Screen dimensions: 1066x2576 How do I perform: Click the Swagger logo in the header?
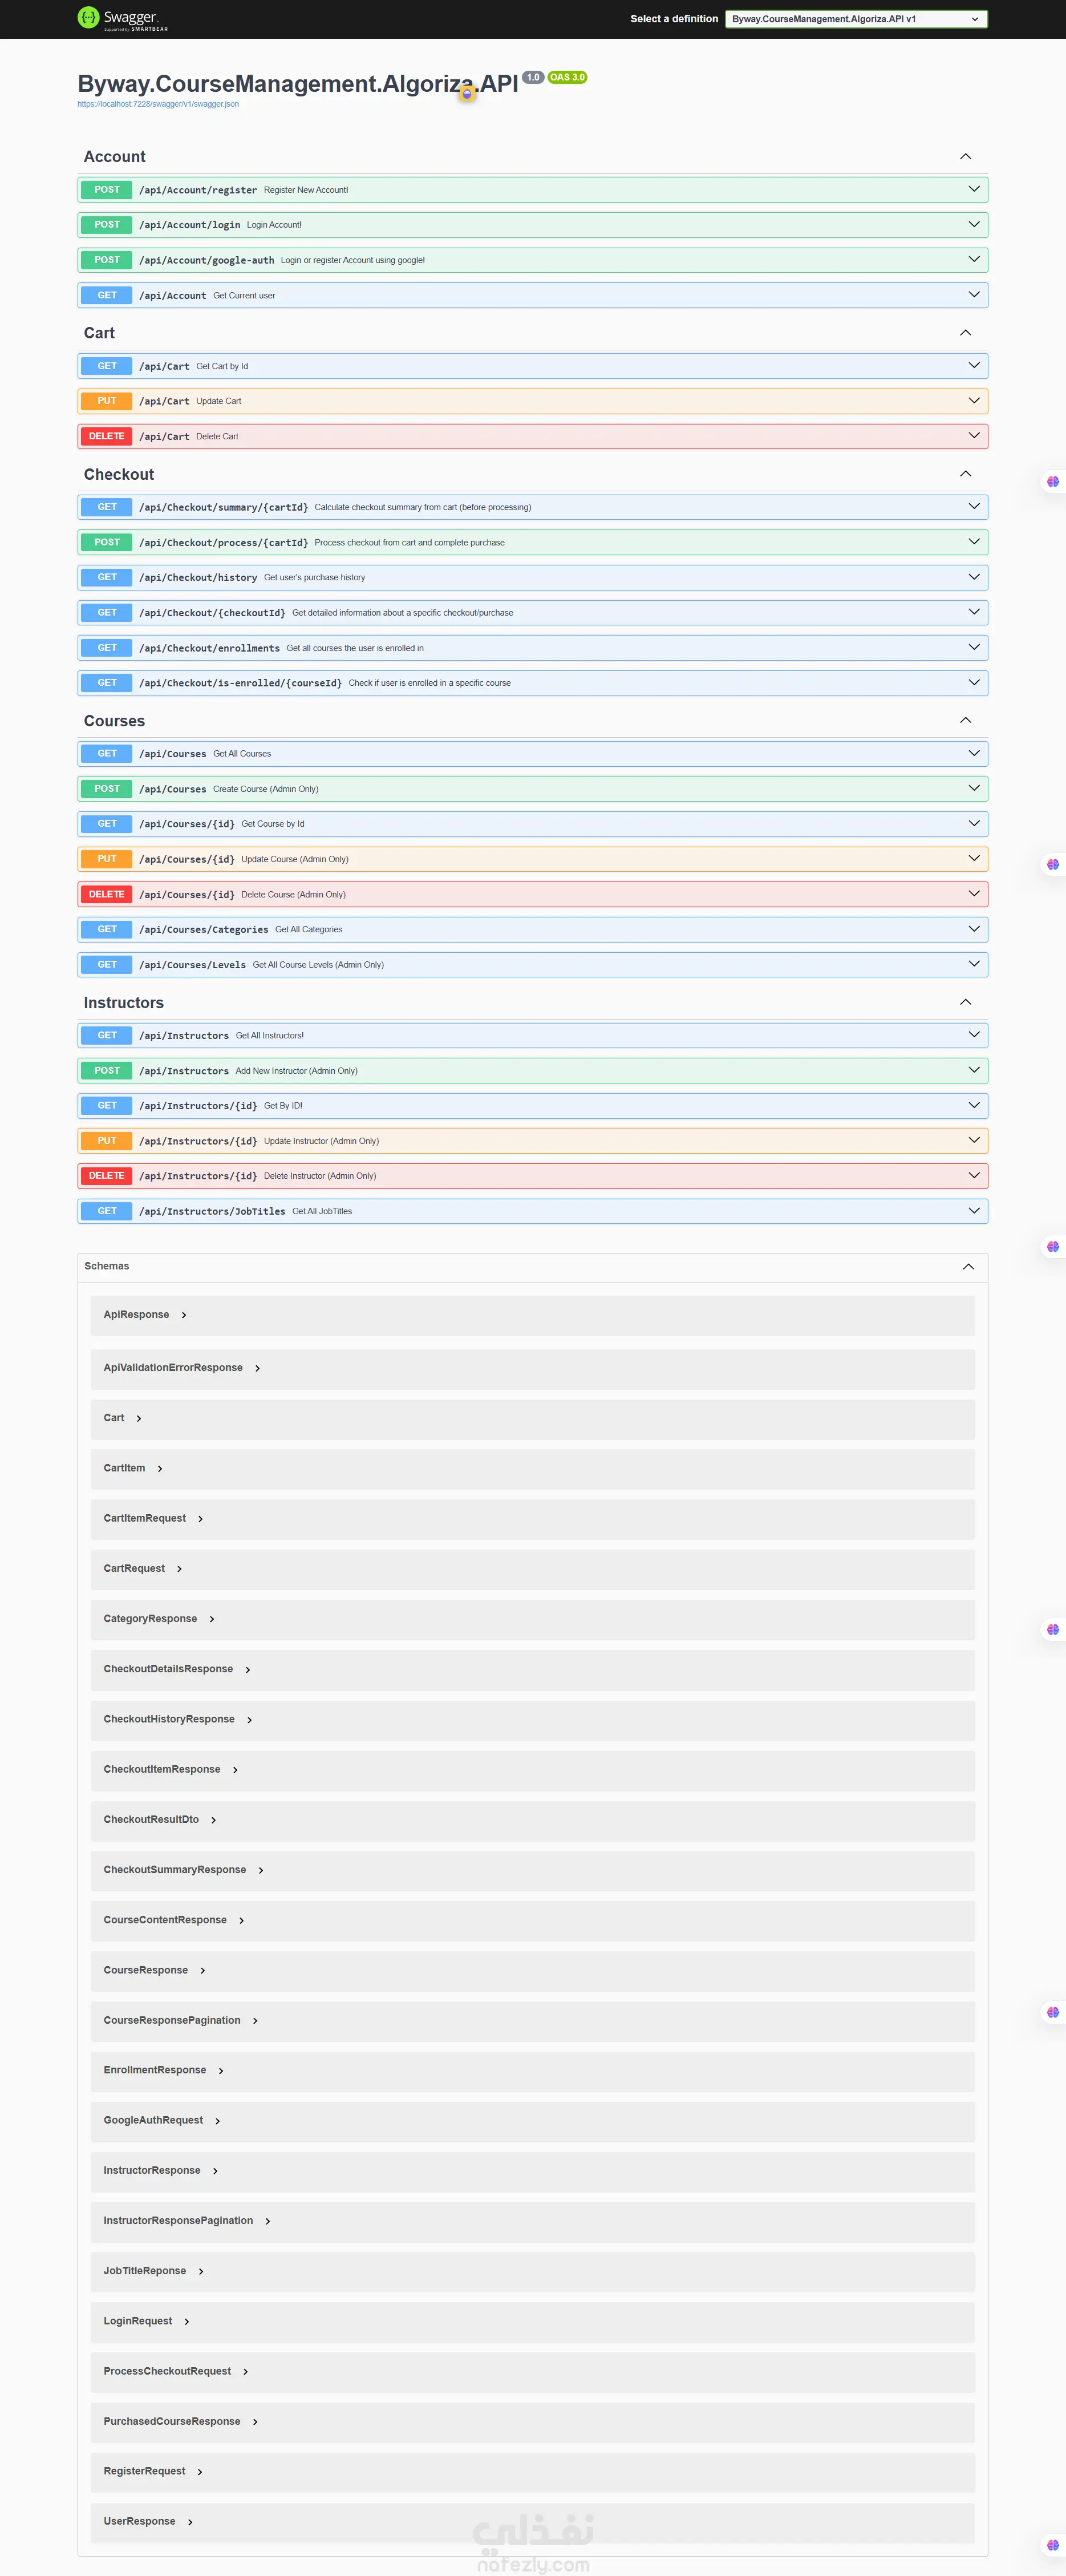(123, 19)
